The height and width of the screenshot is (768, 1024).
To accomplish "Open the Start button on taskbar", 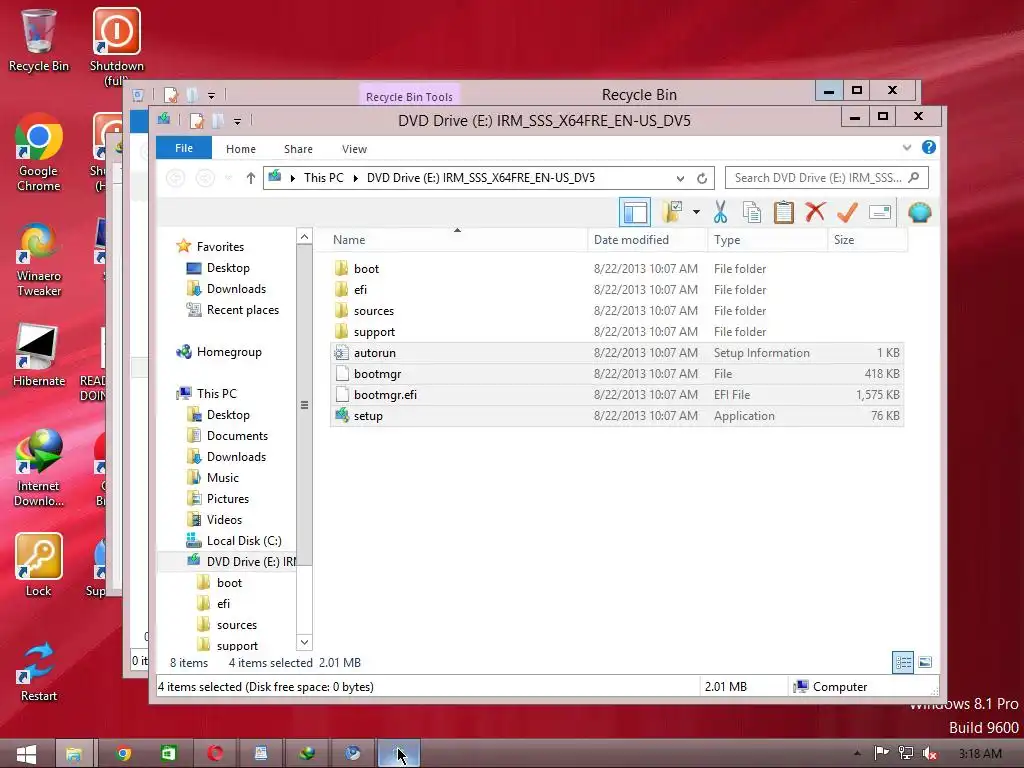I will [x=26, y=754].
